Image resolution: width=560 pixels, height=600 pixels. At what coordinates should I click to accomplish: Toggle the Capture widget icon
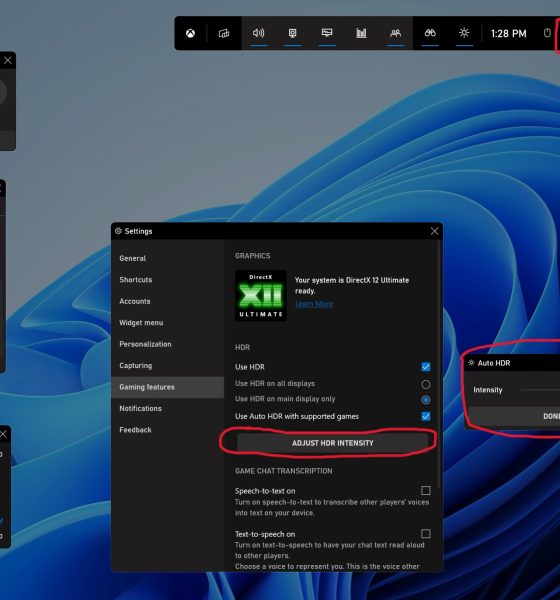point(293,33)
